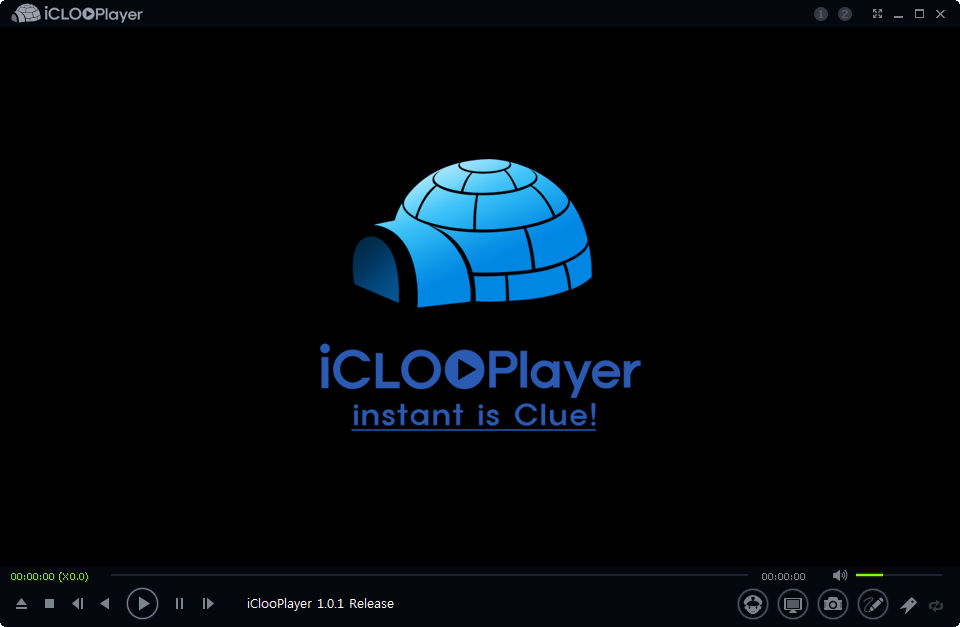Select the circled number 2 button
The image size is (960, 627).
[x=845, y=13]
